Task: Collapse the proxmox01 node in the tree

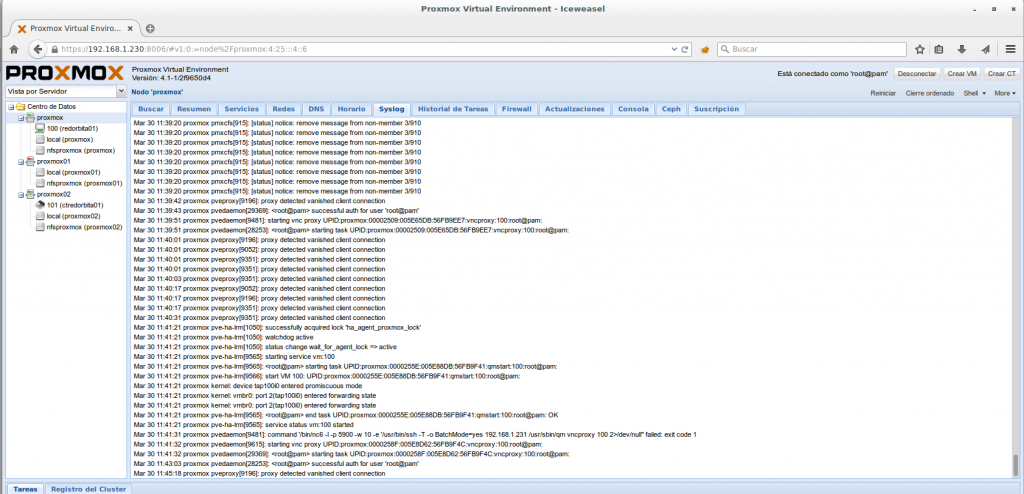Action: pyautogui.click(x=21, y=161)
